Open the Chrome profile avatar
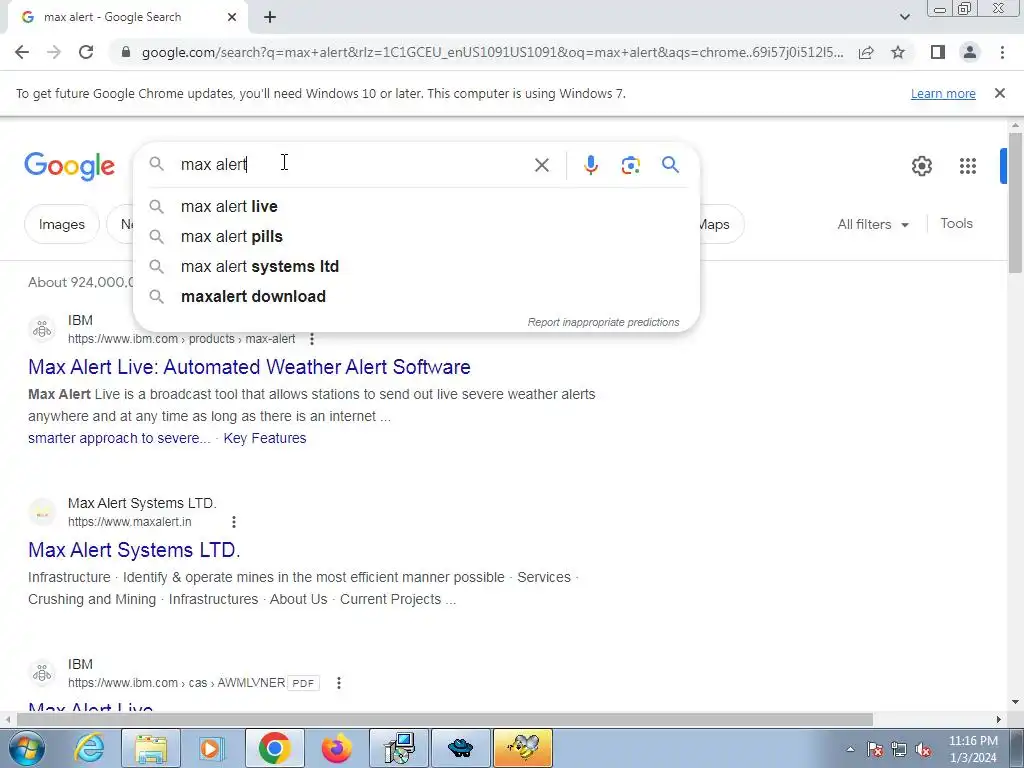Screen dimensions: 1024x768 (x=970, y=52)
